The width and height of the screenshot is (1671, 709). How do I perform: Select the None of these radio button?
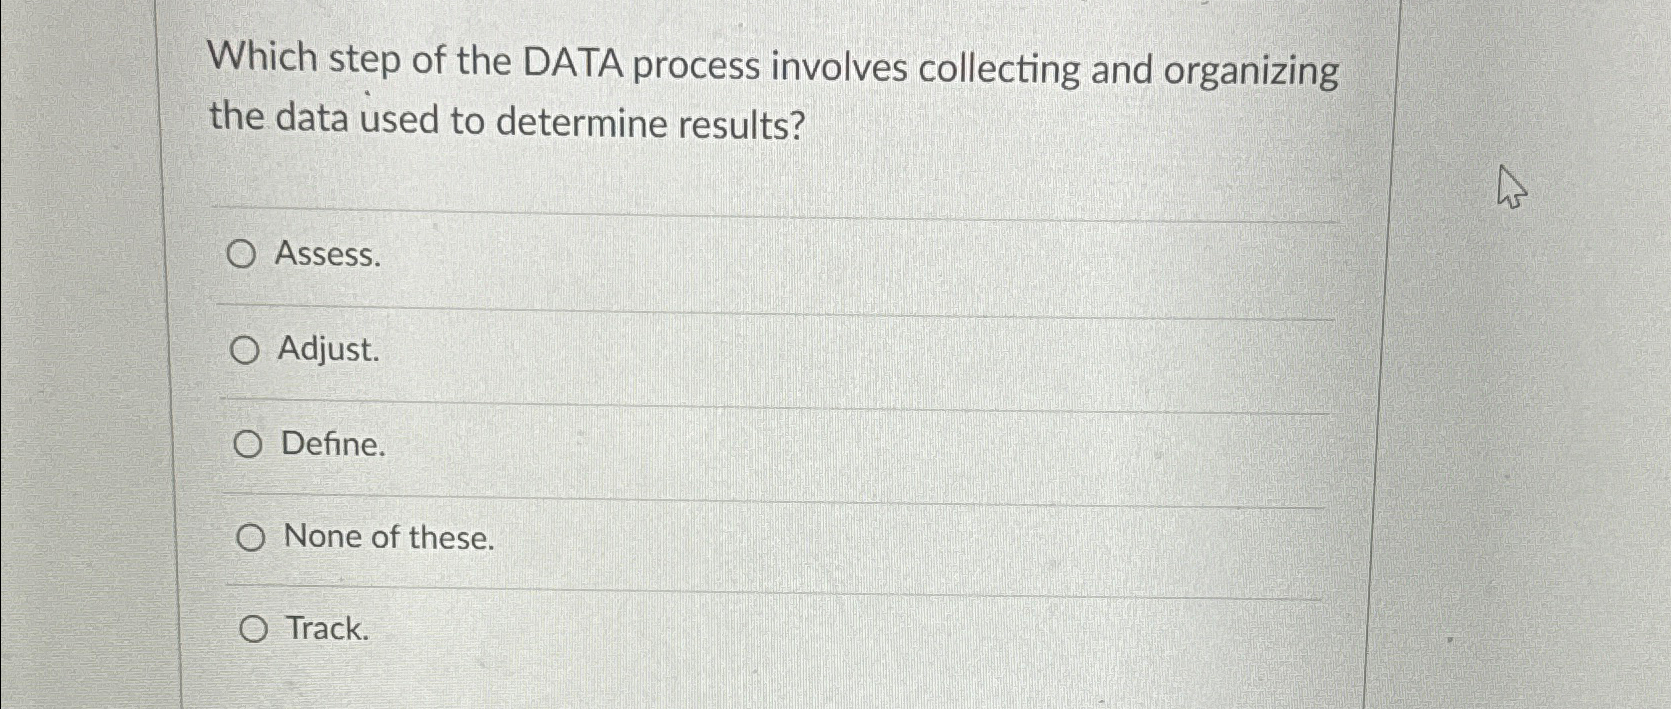pos(252,537)
